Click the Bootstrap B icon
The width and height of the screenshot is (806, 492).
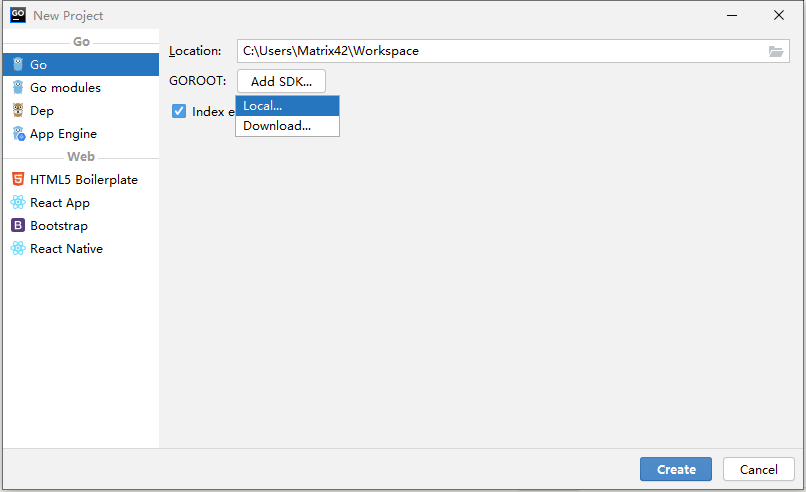18,225
